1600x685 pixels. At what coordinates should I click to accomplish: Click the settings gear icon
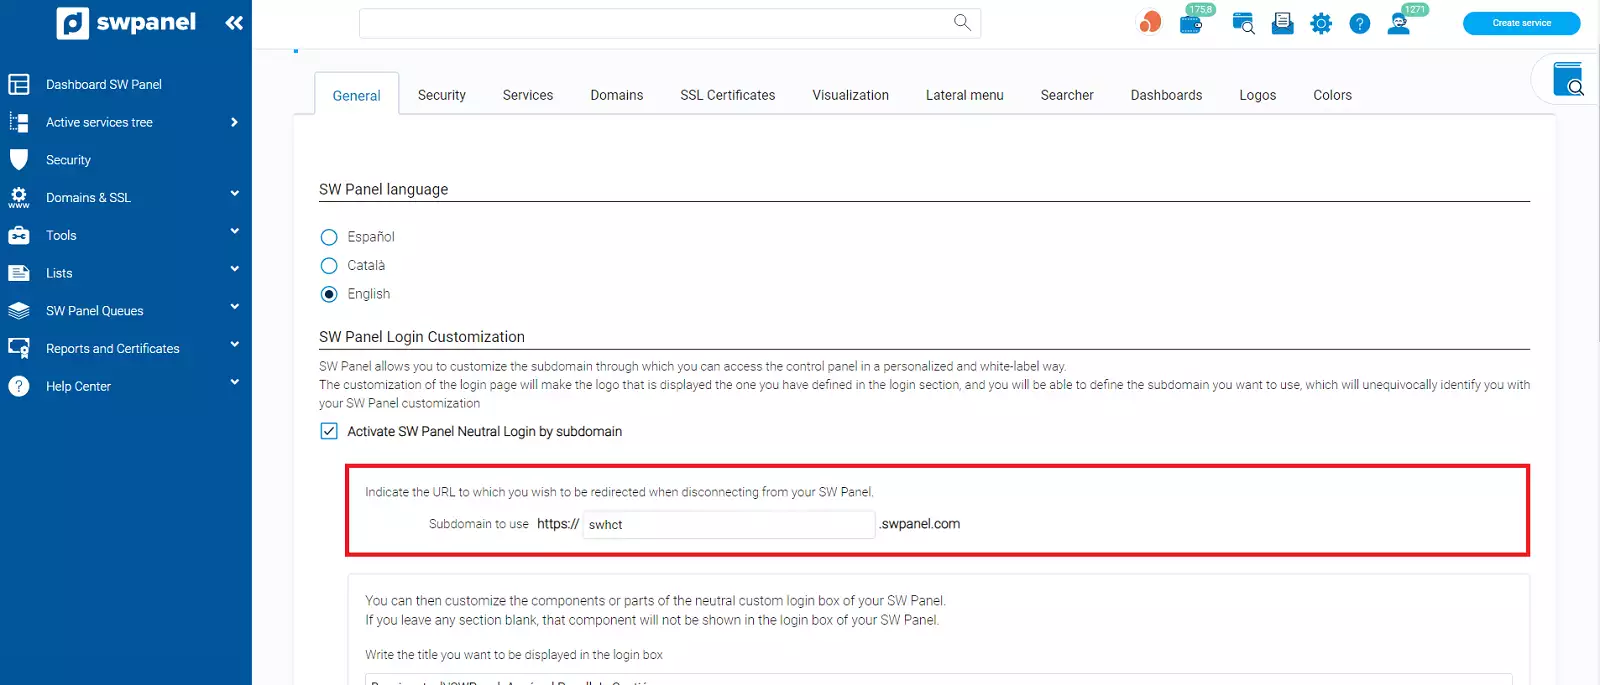(1321, 24)
